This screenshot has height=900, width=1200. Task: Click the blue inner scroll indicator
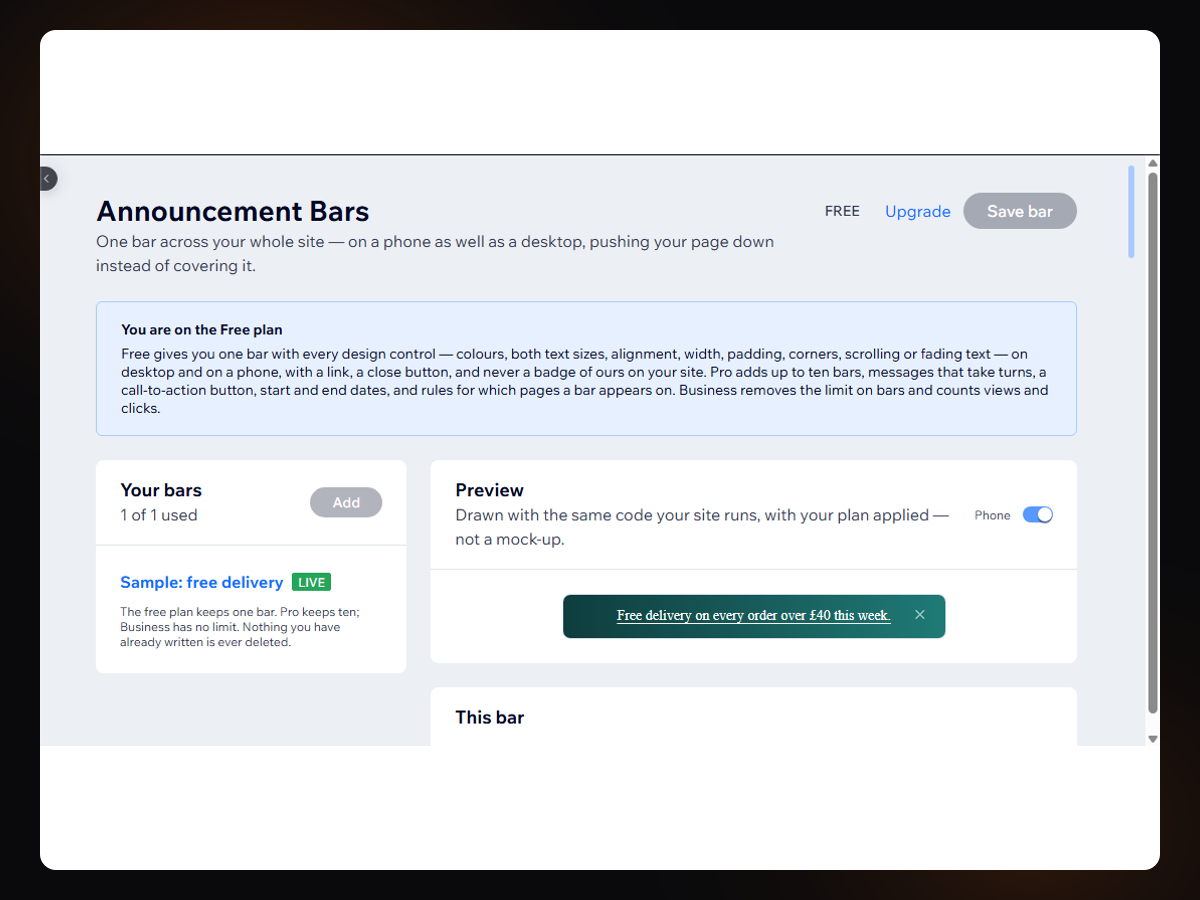tap(1131, 212)
